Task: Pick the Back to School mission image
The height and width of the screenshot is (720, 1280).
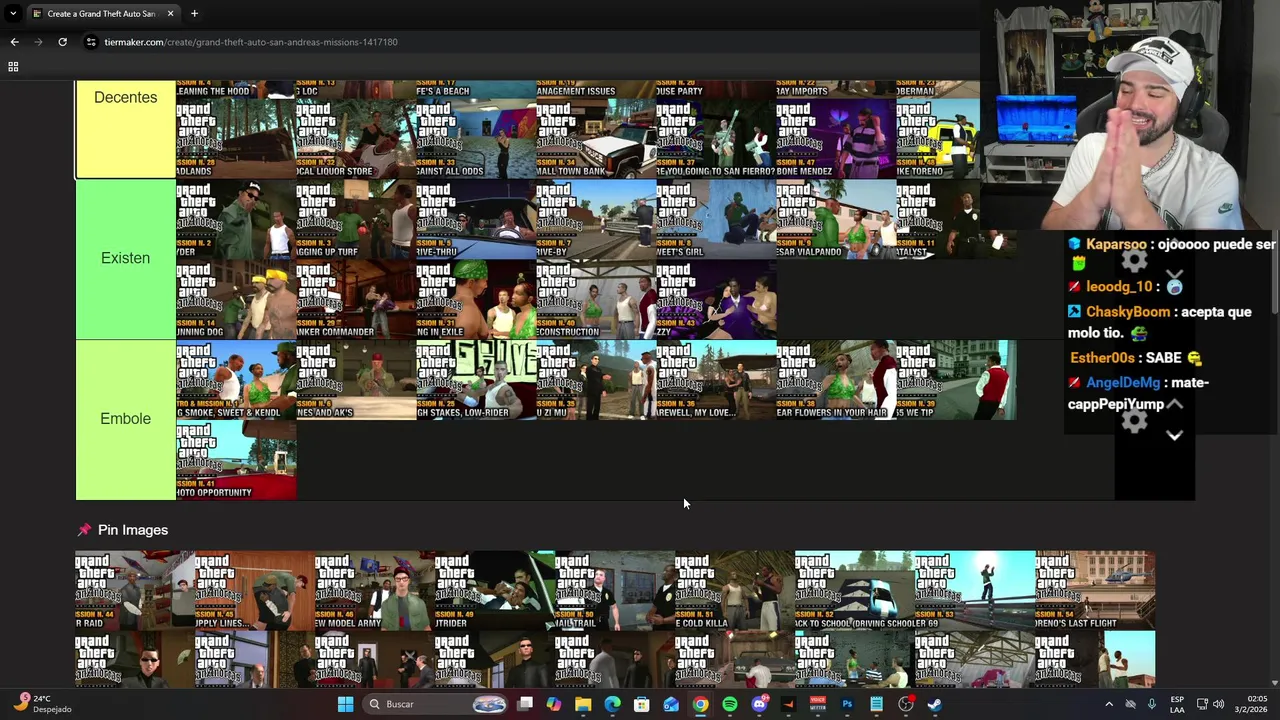Action: point(855,590)
